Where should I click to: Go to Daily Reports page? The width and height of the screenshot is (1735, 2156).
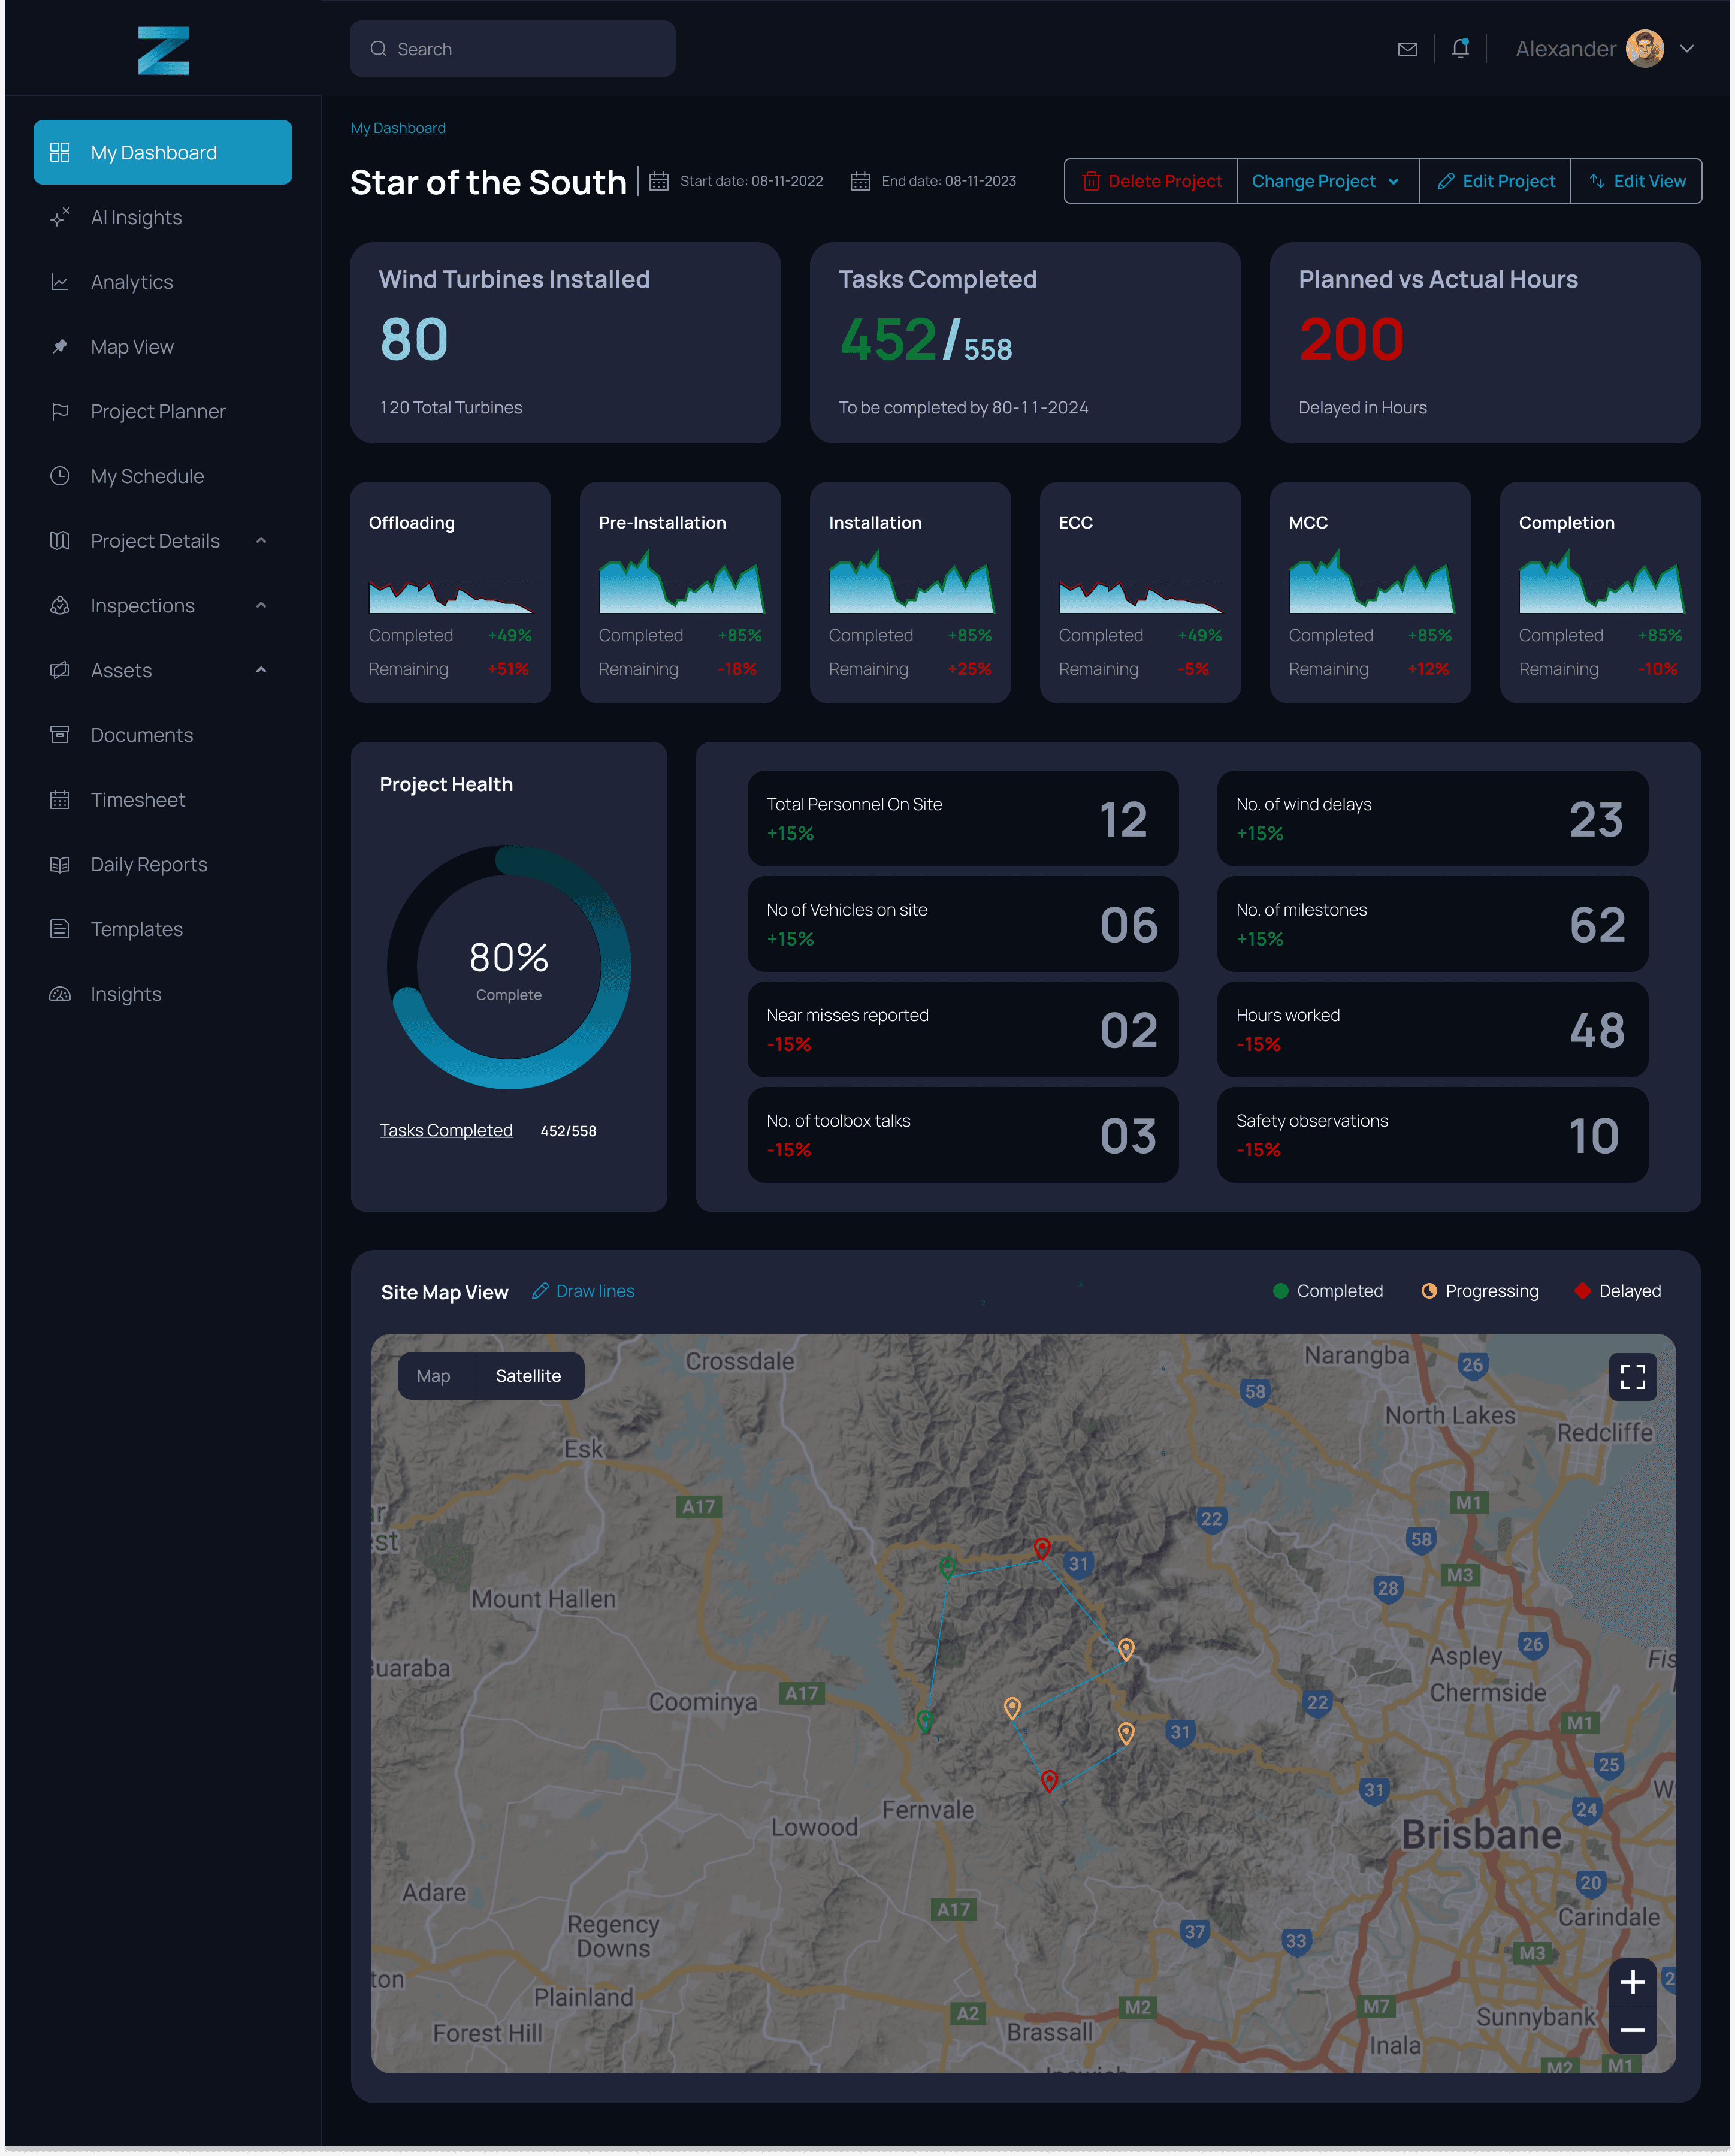(148, 865)
